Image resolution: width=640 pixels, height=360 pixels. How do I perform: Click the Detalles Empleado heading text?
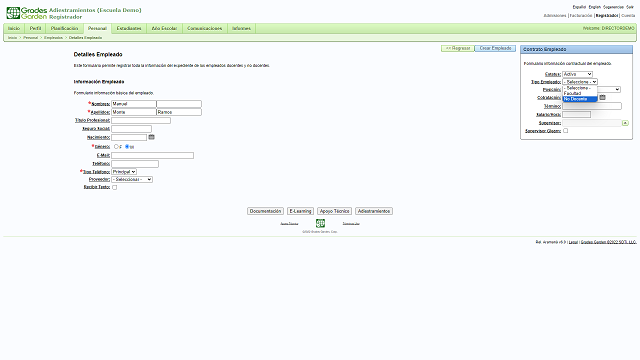[x=98, y=54]
